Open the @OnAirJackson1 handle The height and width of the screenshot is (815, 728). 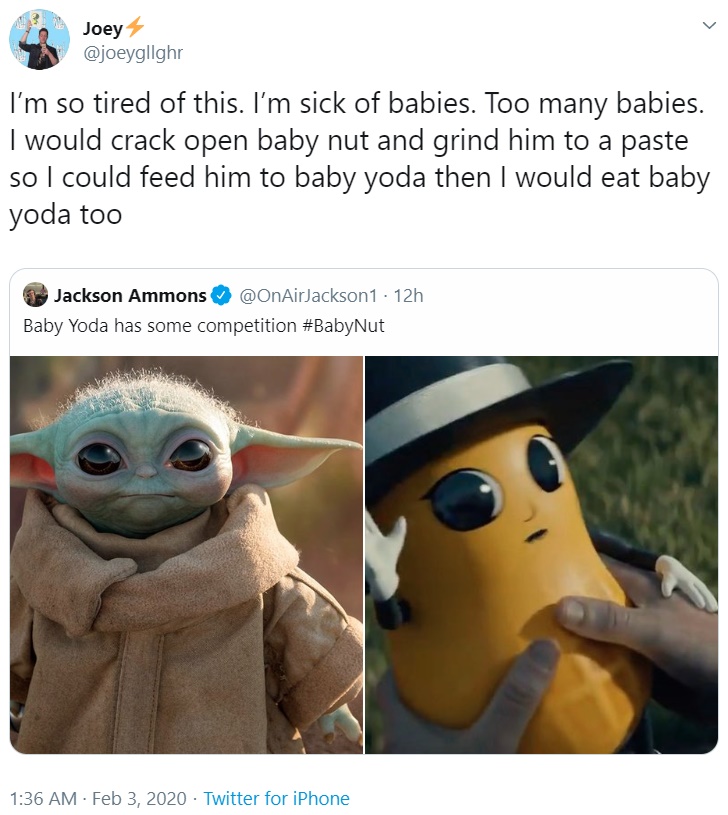[x=308, y=295]
